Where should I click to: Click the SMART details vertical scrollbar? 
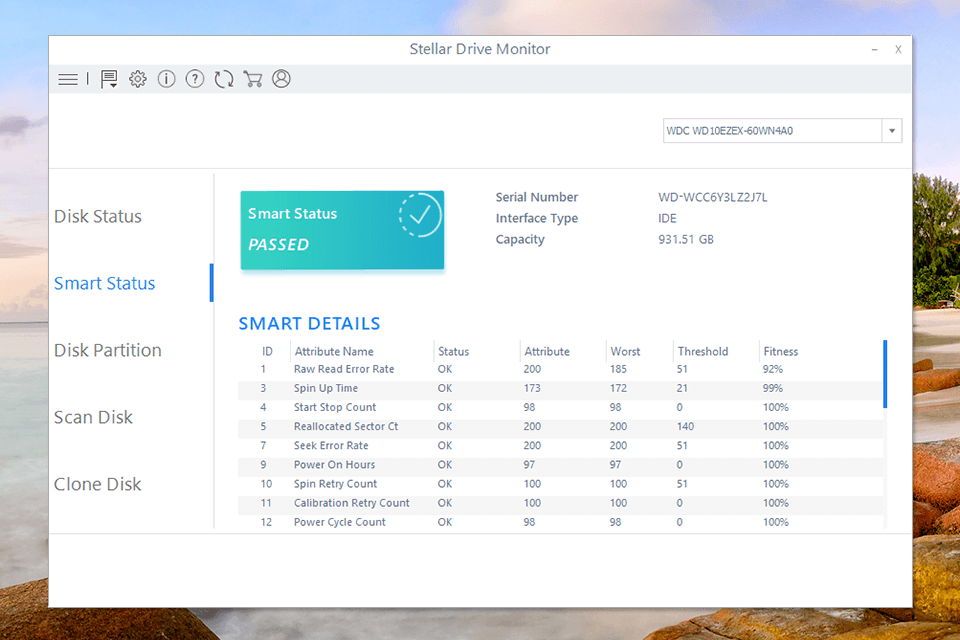pos(885,375)
